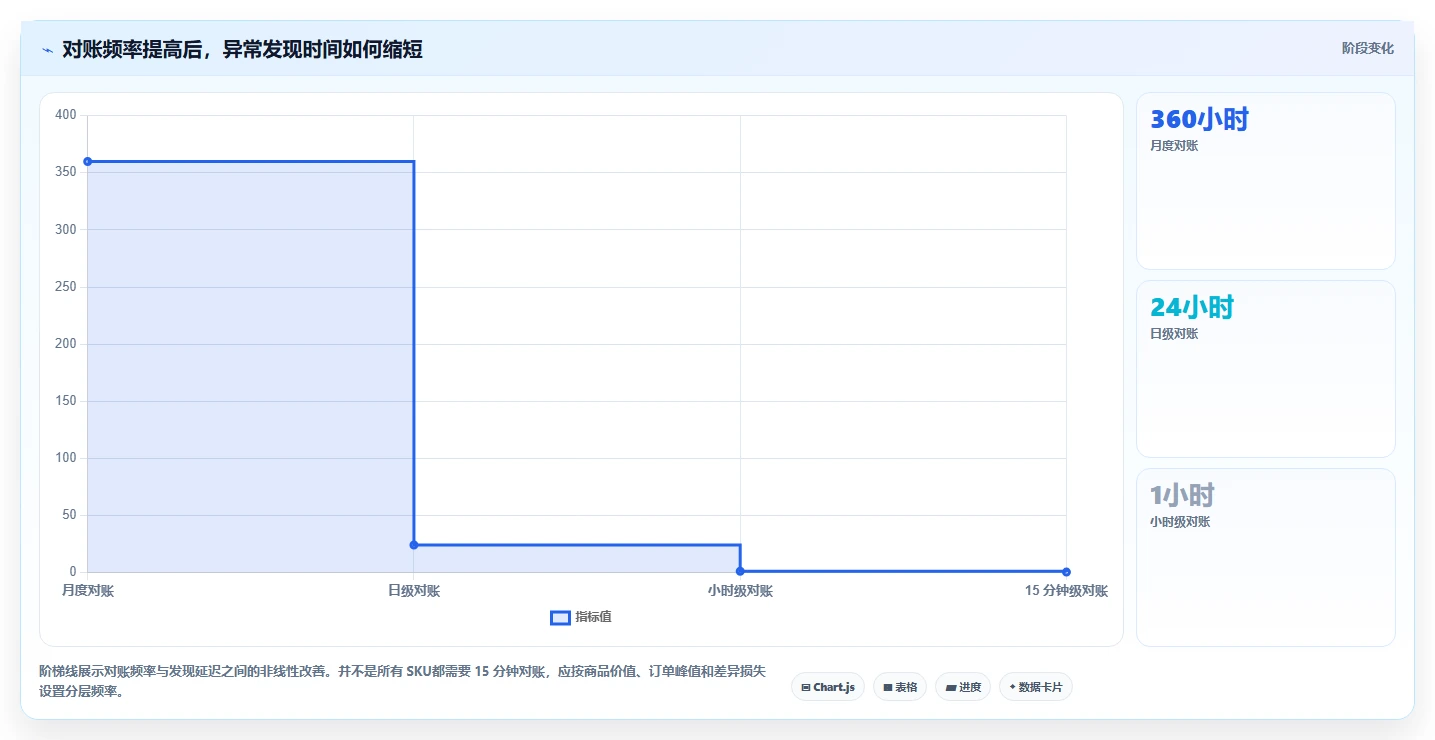The image size is (1435, 740).
Task: Click the 1小时 value text
Action: [1182, 496]
